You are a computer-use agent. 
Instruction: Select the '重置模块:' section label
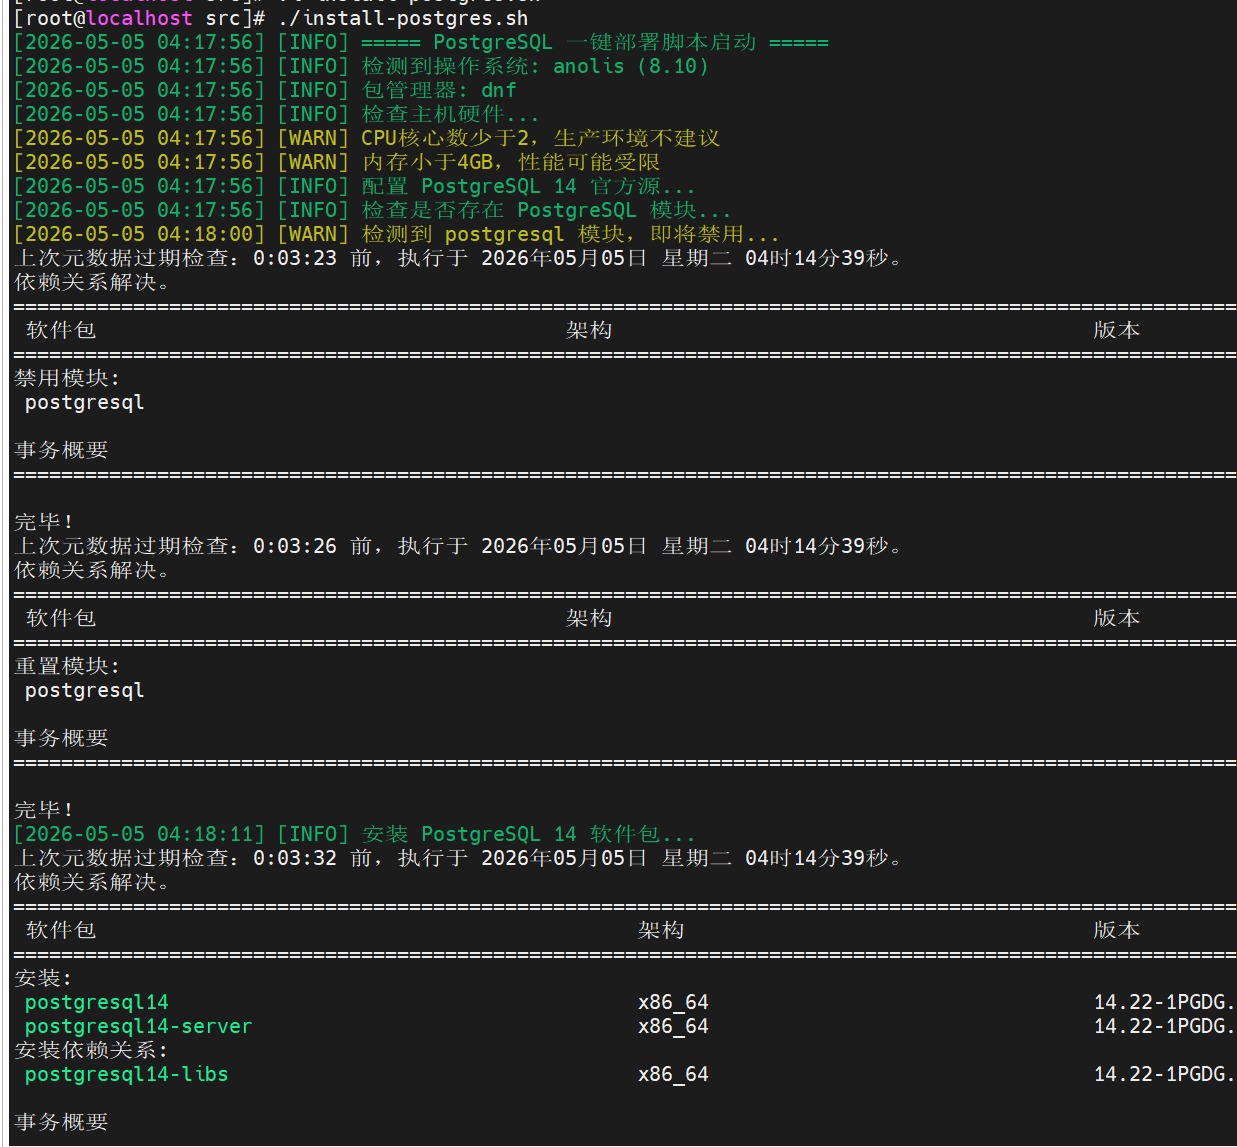pyautogui.click(x=67, y=666)
